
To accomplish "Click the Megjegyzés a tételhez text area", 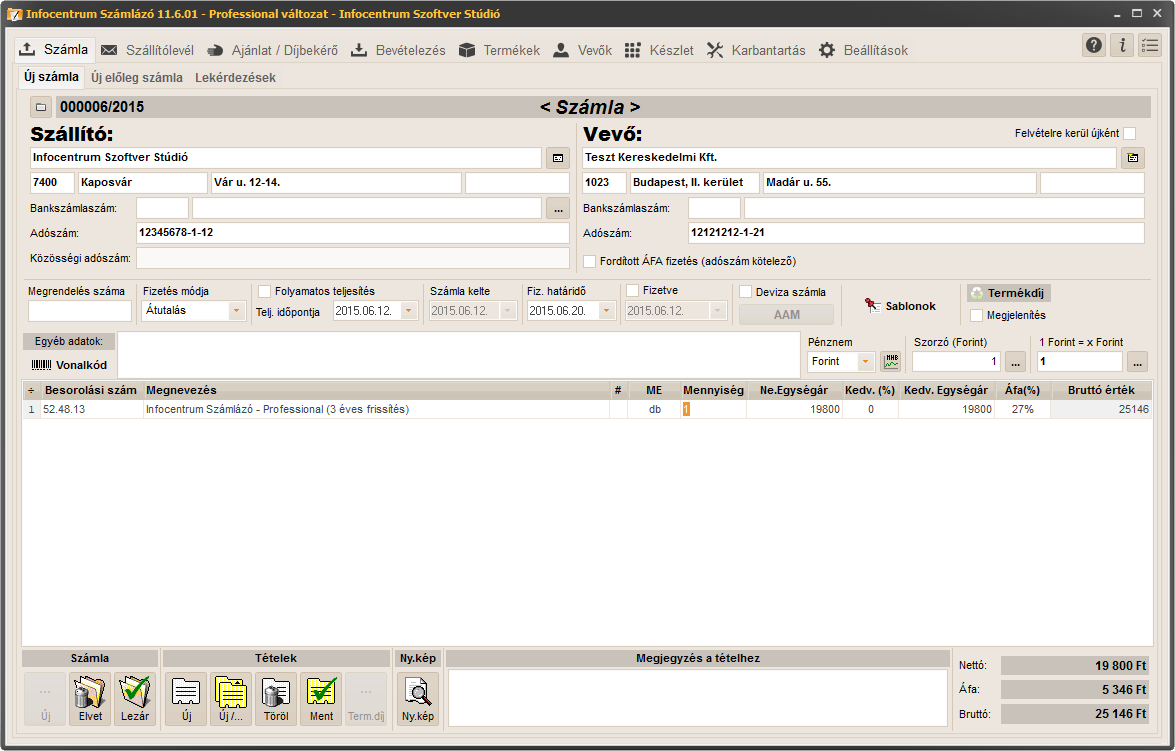I will pos(698,698).
